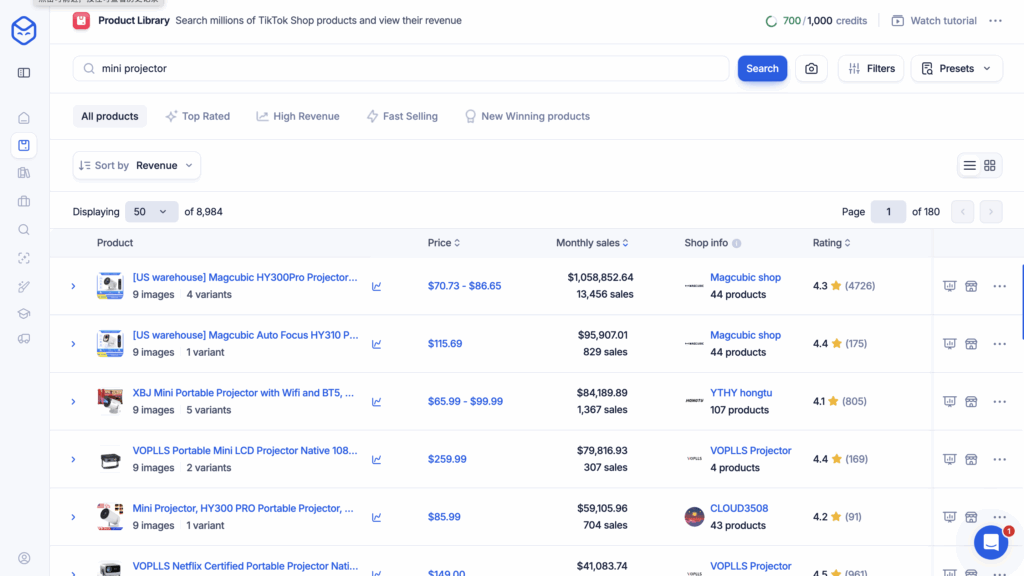This screenshot has height=576, width=1024.
Task: Open the VOPLLS Projector shop link in the $259.99 row
Action: [750, 451]
